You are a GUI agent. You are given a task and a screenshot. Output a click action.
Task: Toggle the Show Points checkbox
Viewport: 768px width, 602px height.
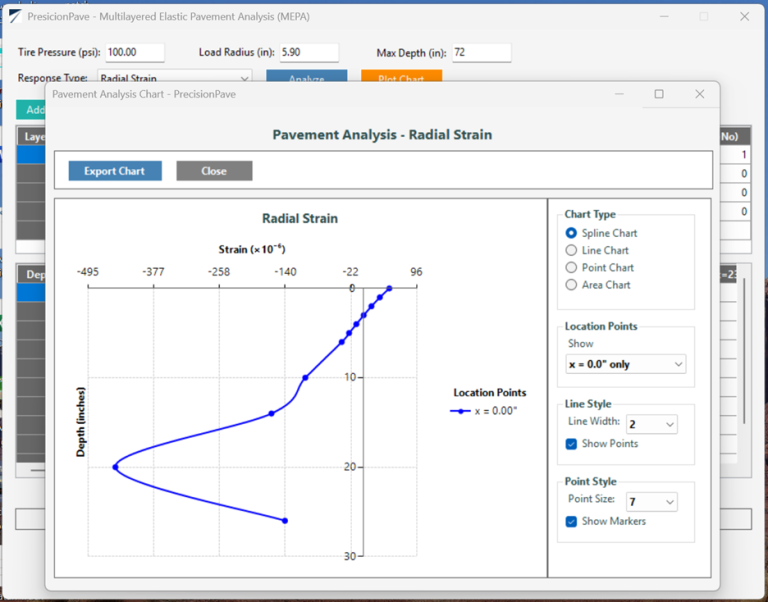coord(571,444)
